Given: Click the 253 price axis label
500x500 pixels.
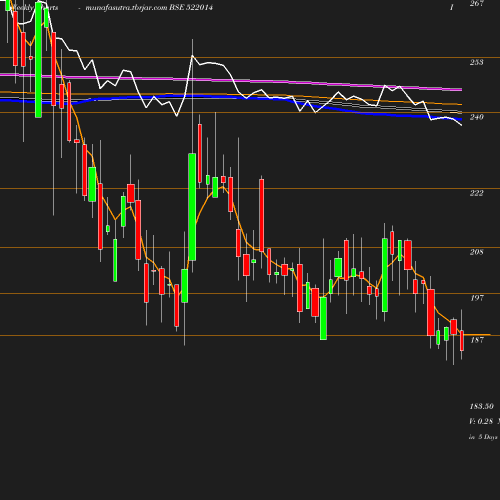Looking at the screenshot, I should (476, 62).
